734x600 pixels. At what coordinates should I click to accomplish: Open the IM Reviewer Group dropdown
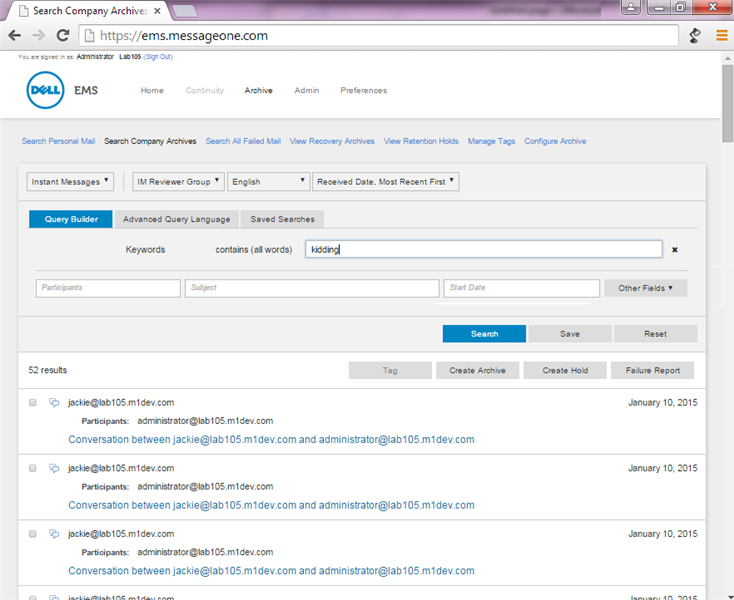click(178, 182)
